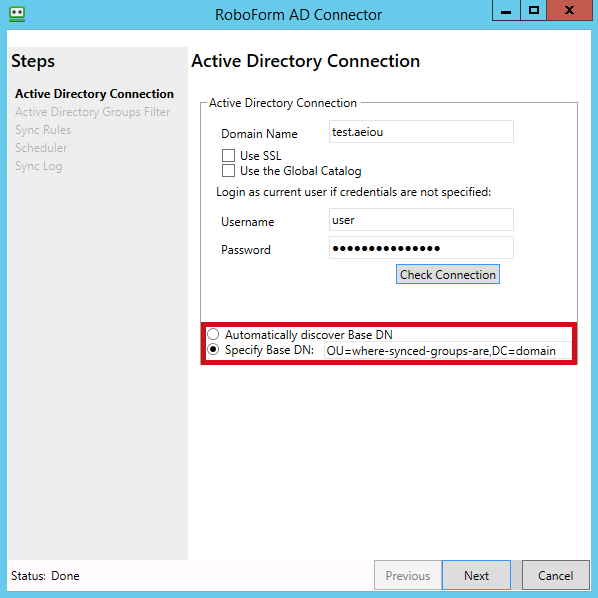Click into the Username text field
The width and height of the screenshot is (598, 598).
(421, 220)
